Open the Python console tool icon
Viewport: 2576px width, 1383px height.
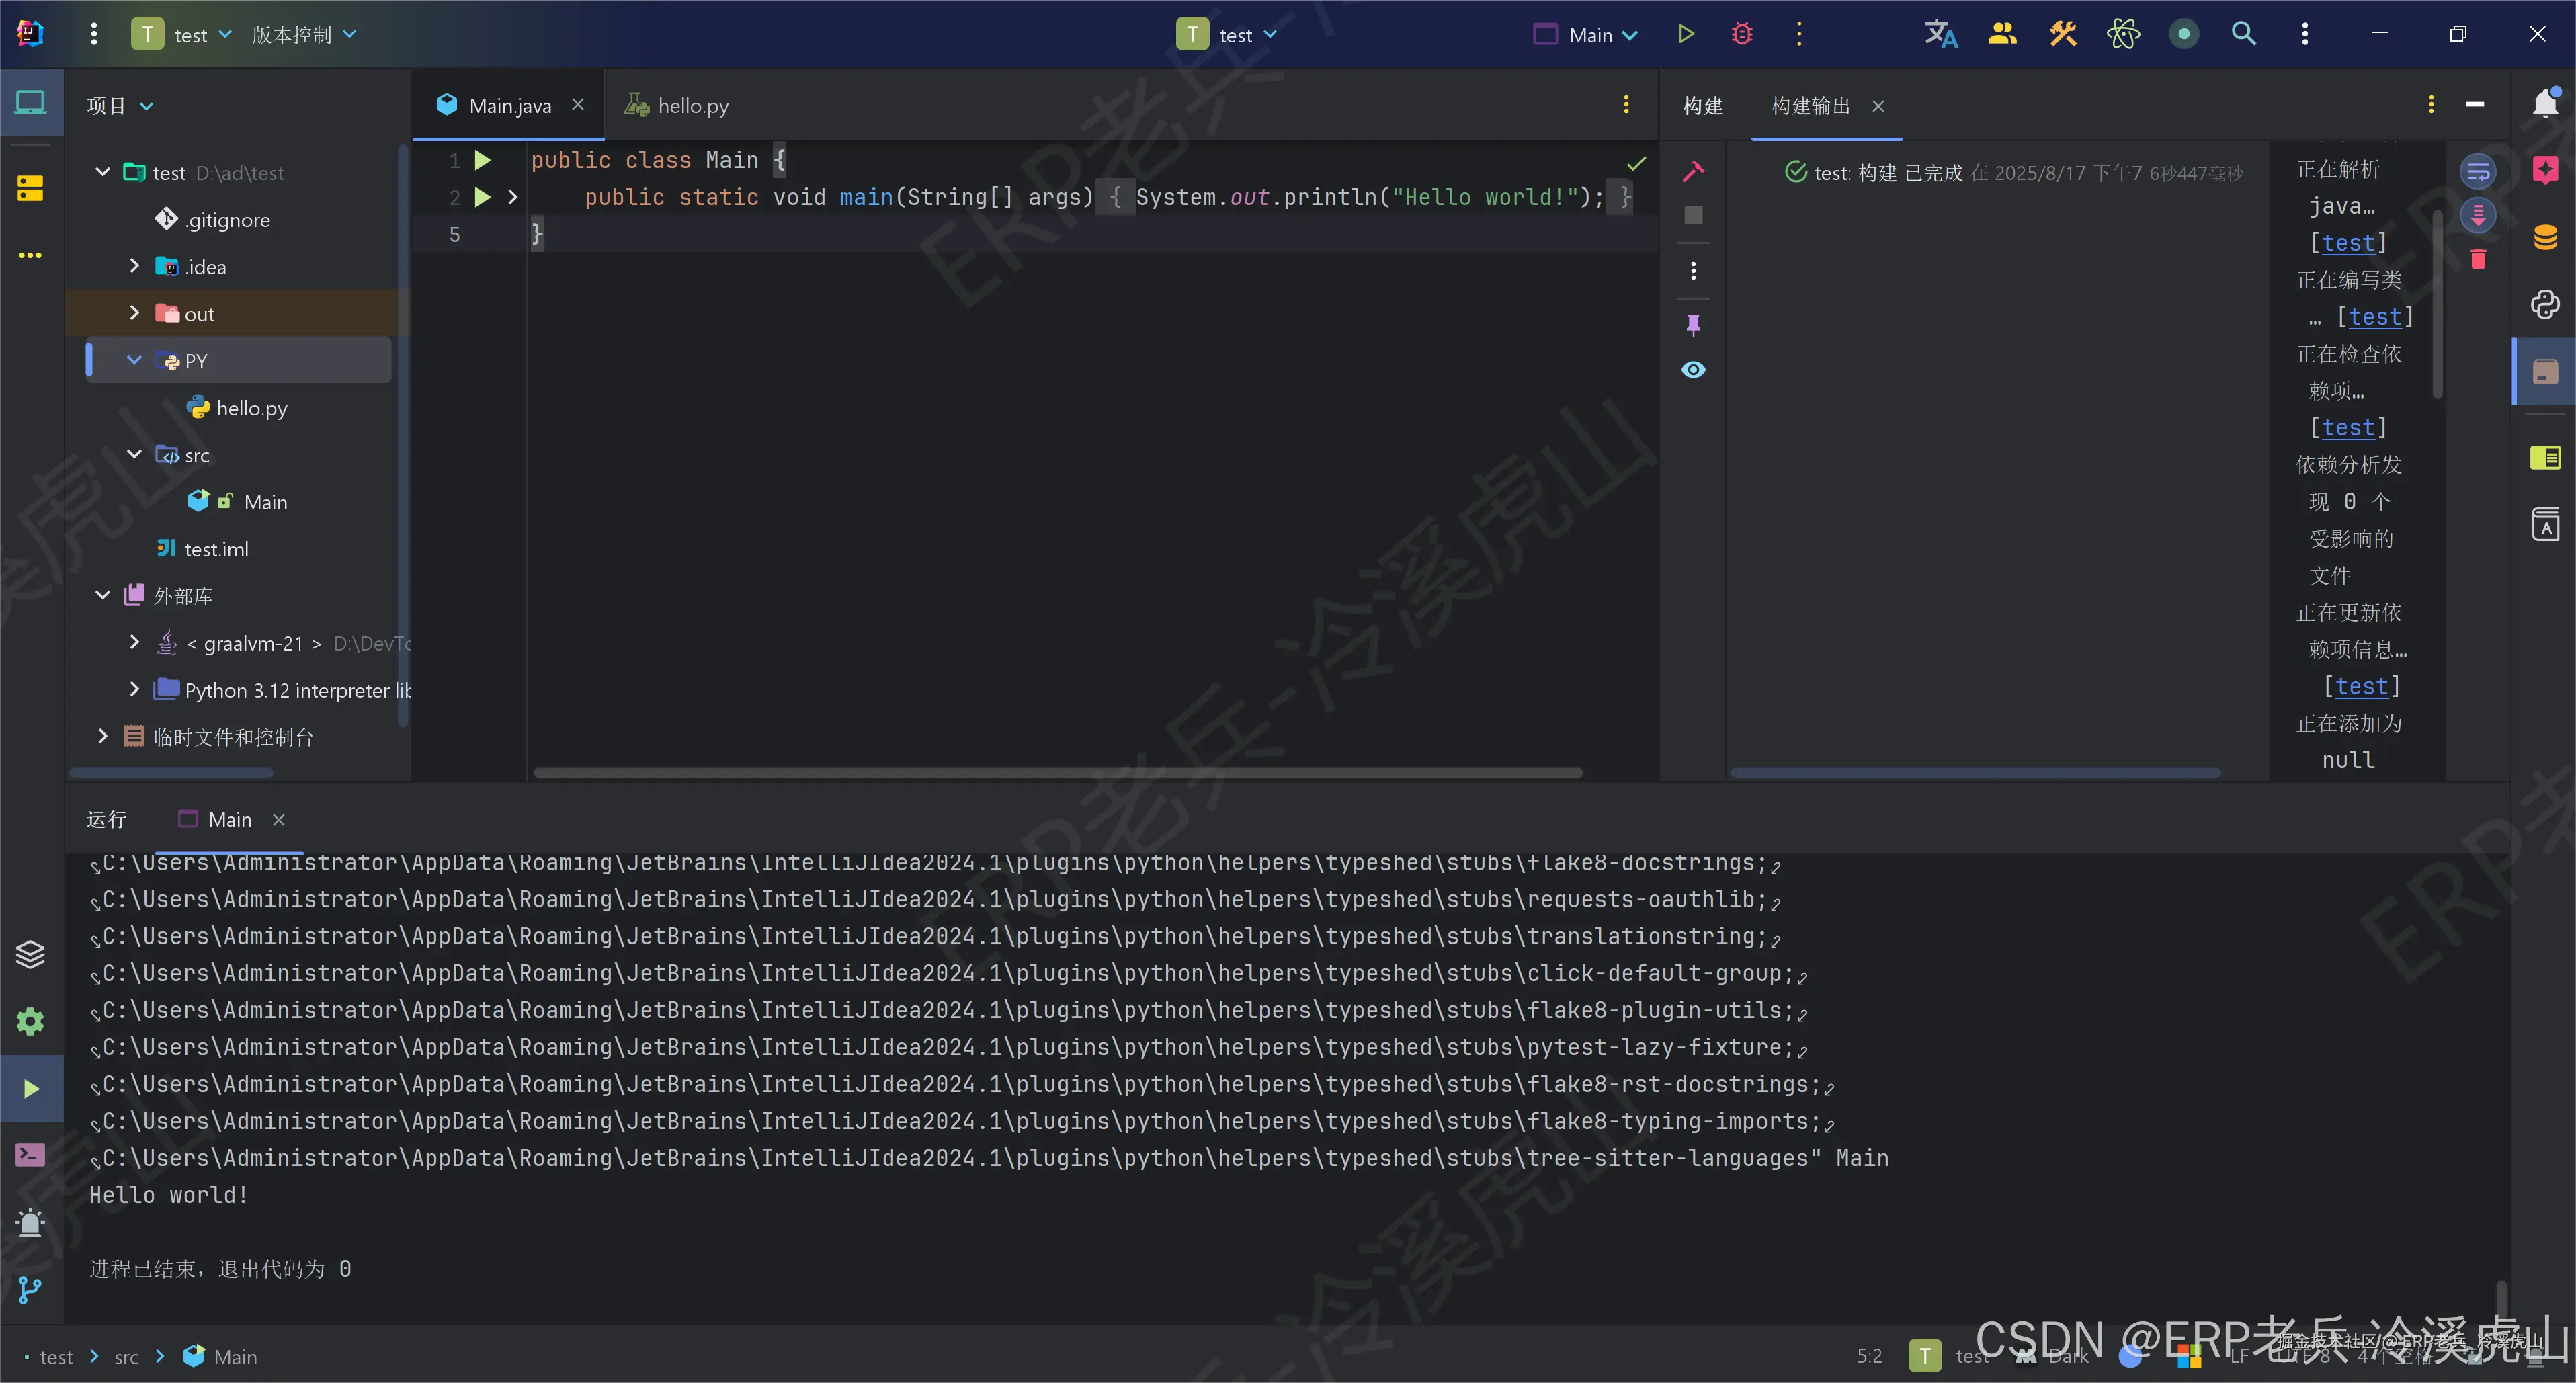2544,304
